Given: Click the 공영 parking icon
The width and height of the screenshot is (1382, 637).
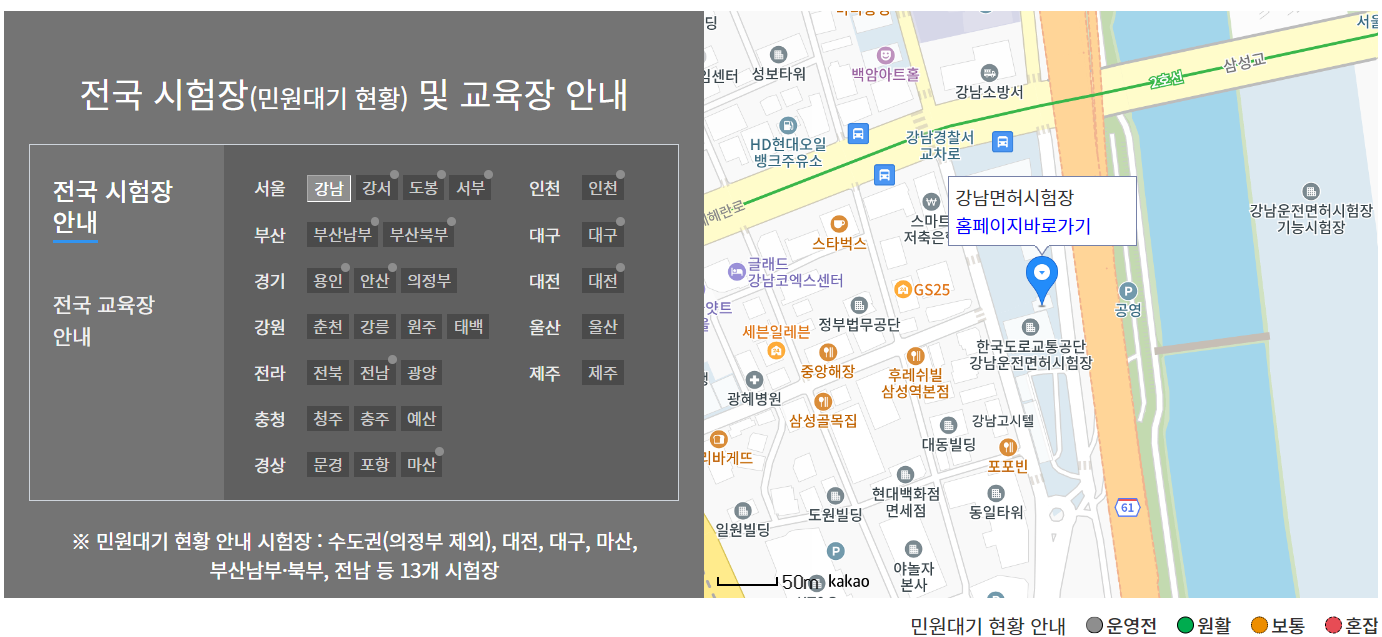Looking at the screenshot, I should tap(1129, 290).
